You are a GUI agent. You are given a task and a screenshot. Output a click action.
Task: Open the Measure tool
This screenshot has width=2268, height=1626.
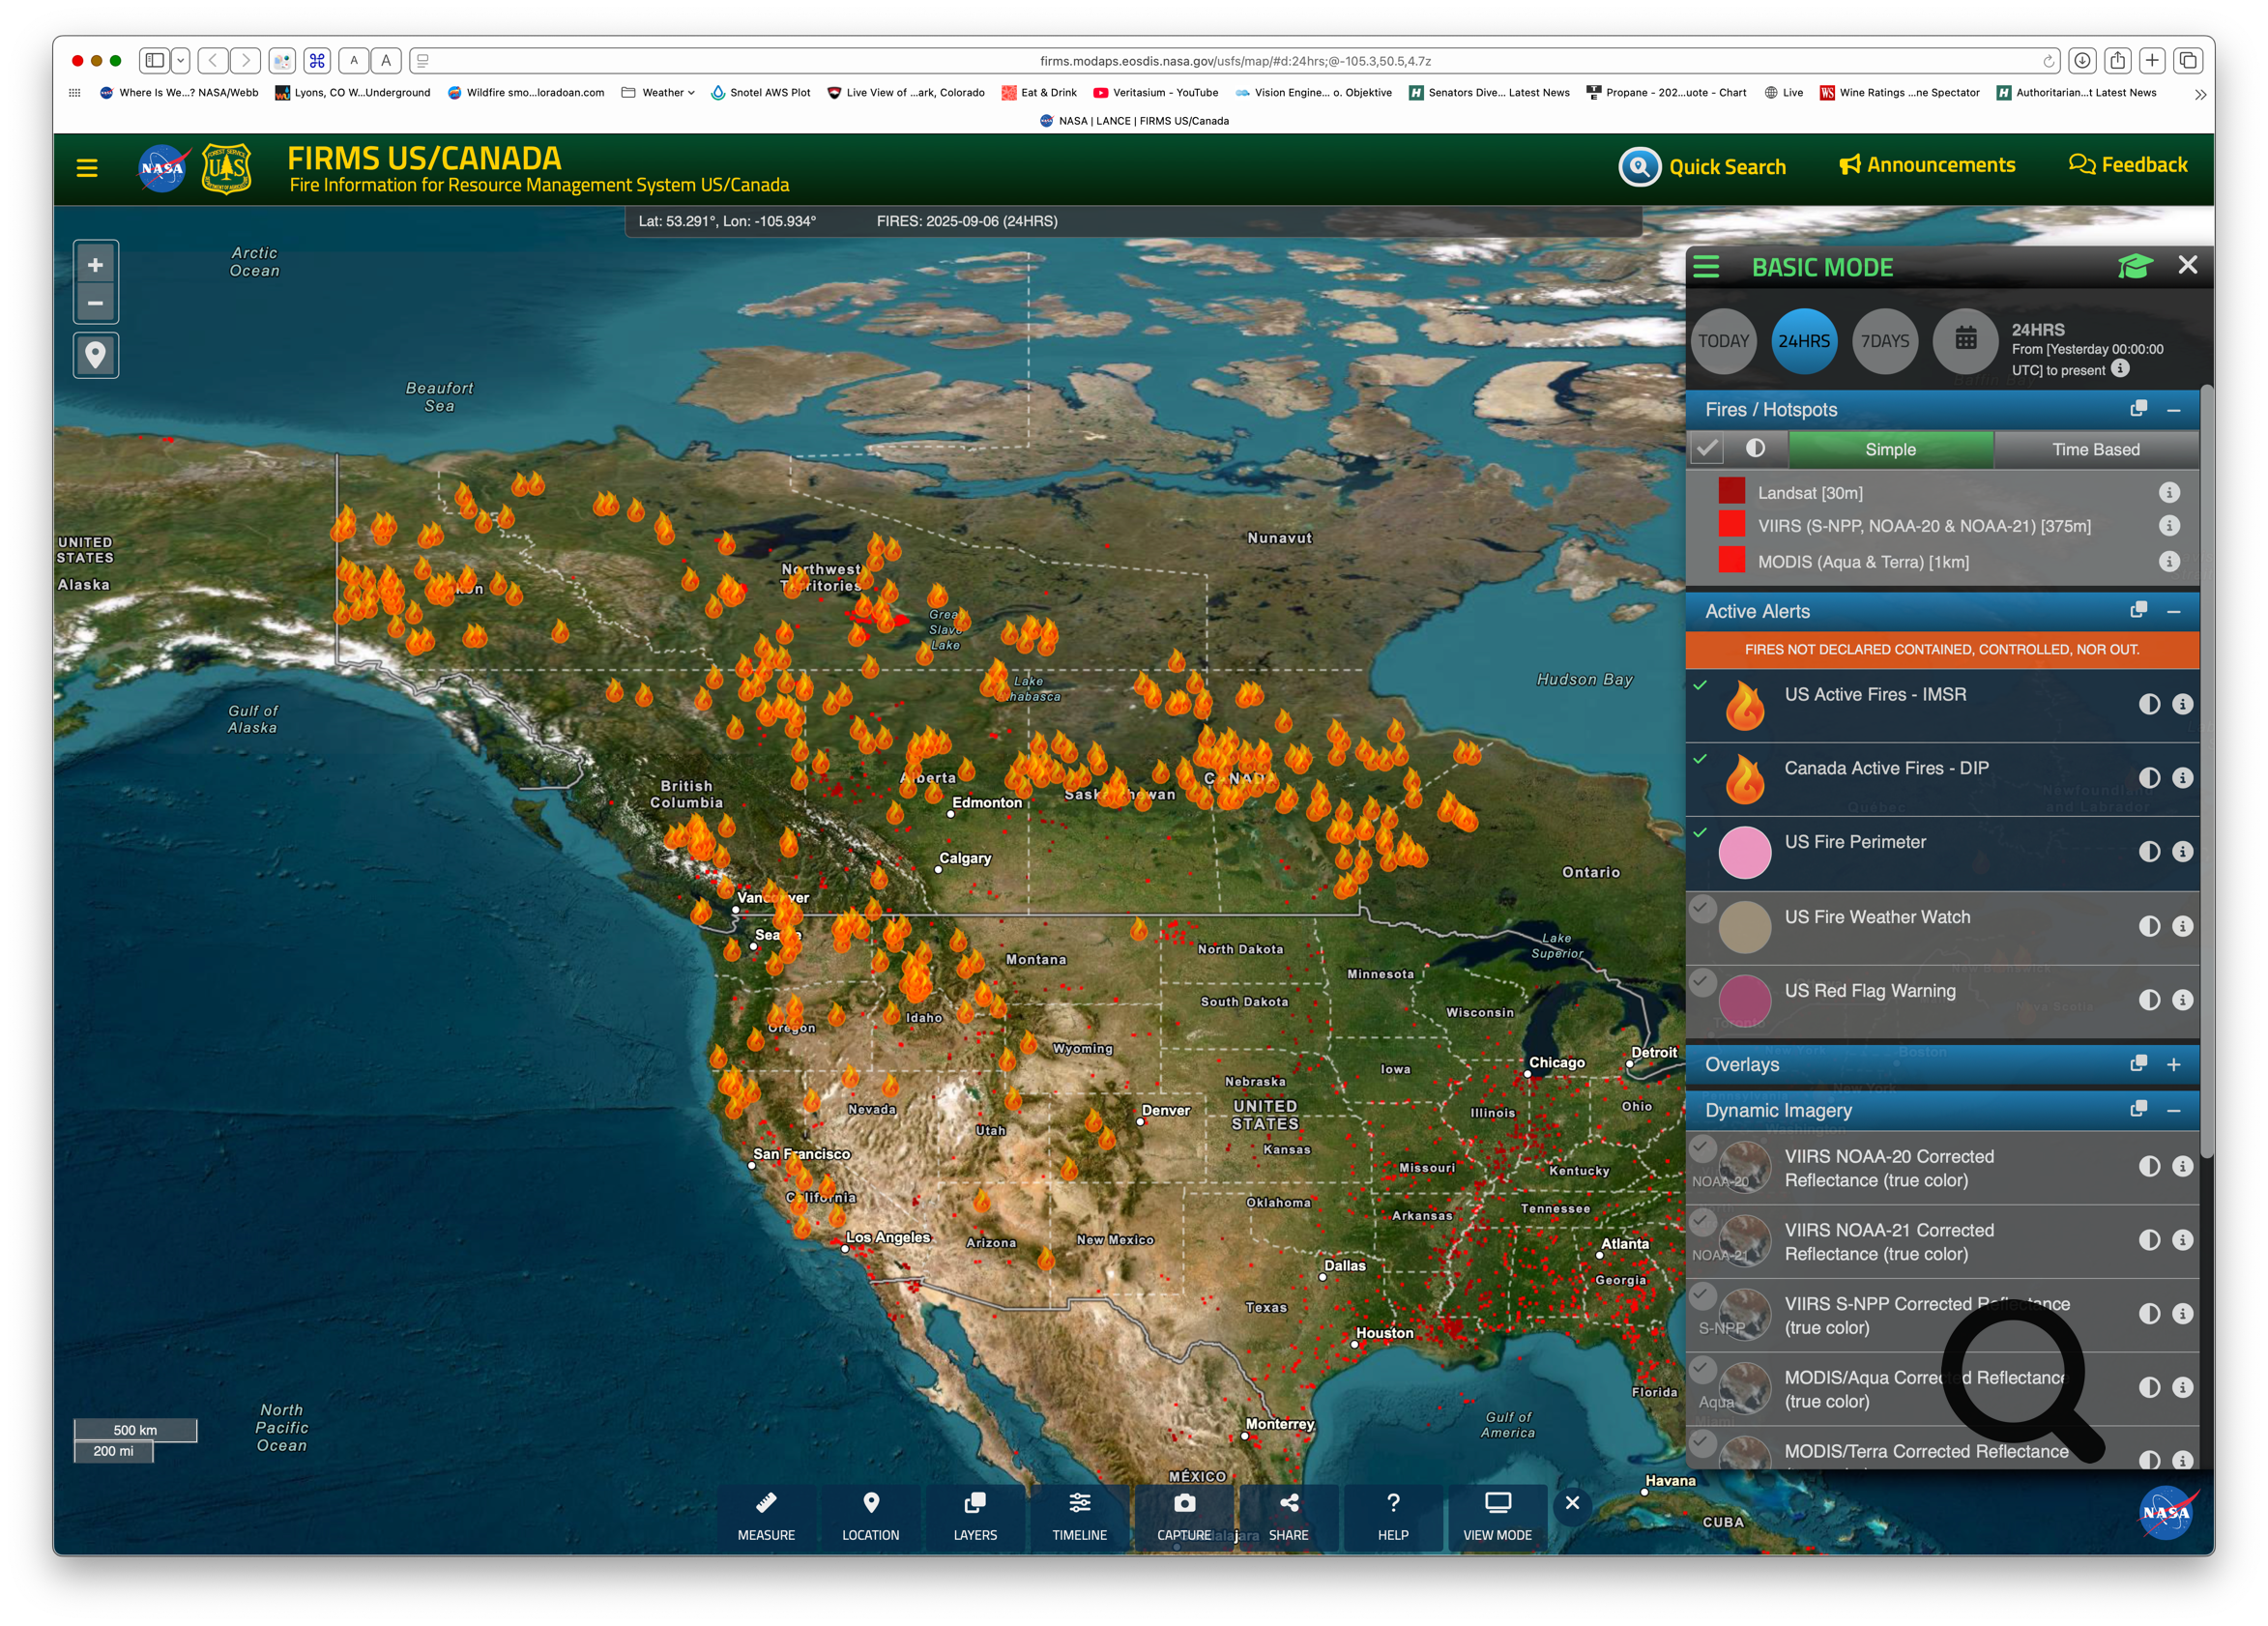coord(766,1516)
